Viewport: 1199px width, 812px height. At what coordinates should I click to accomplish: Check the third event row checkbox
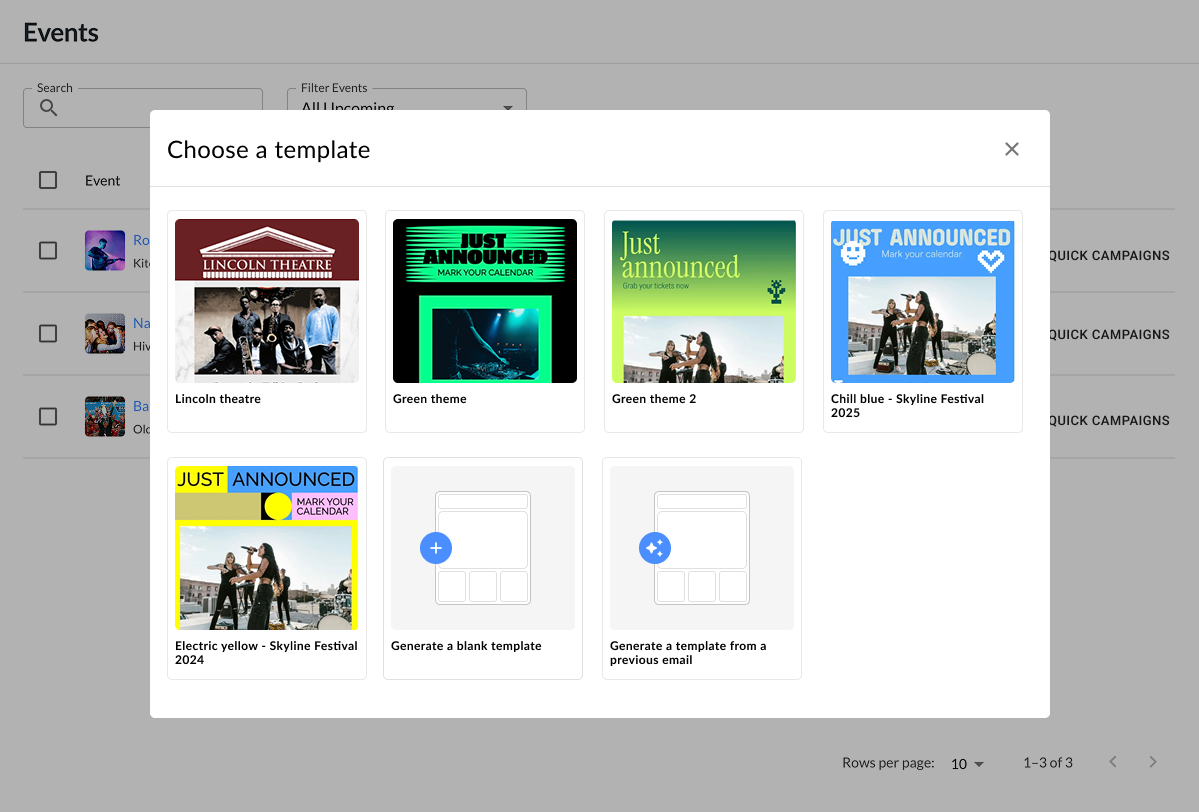(48, 416)
